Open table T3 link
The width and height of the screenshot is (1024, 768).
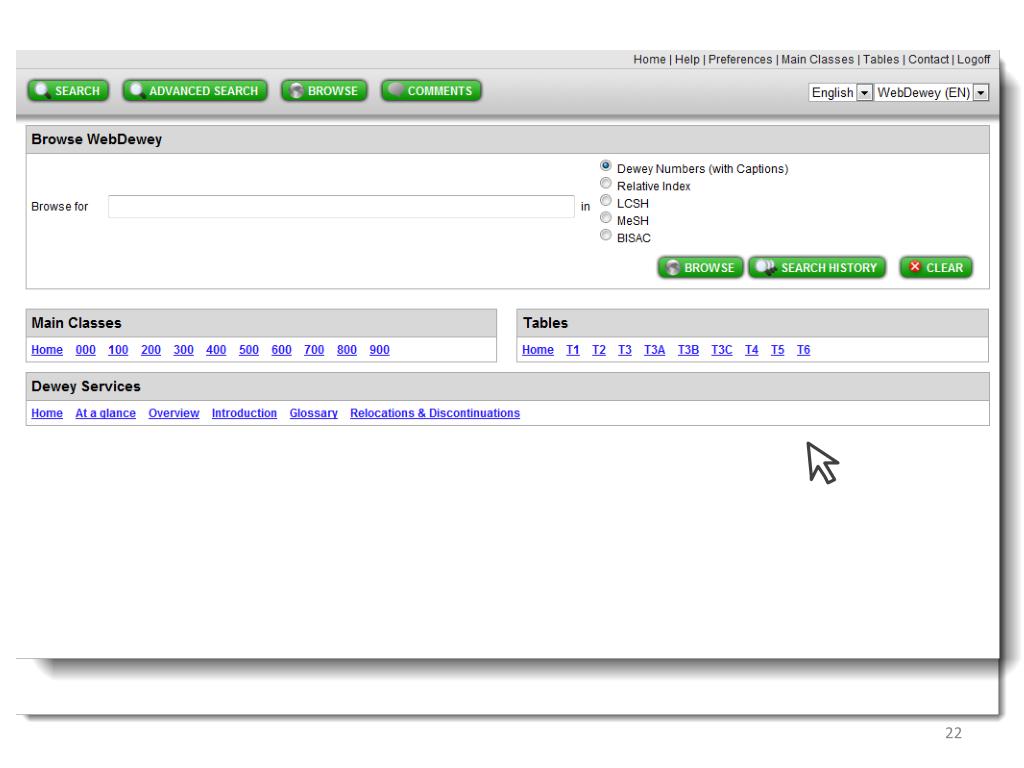pyautogui.click(x=625, y=350)
